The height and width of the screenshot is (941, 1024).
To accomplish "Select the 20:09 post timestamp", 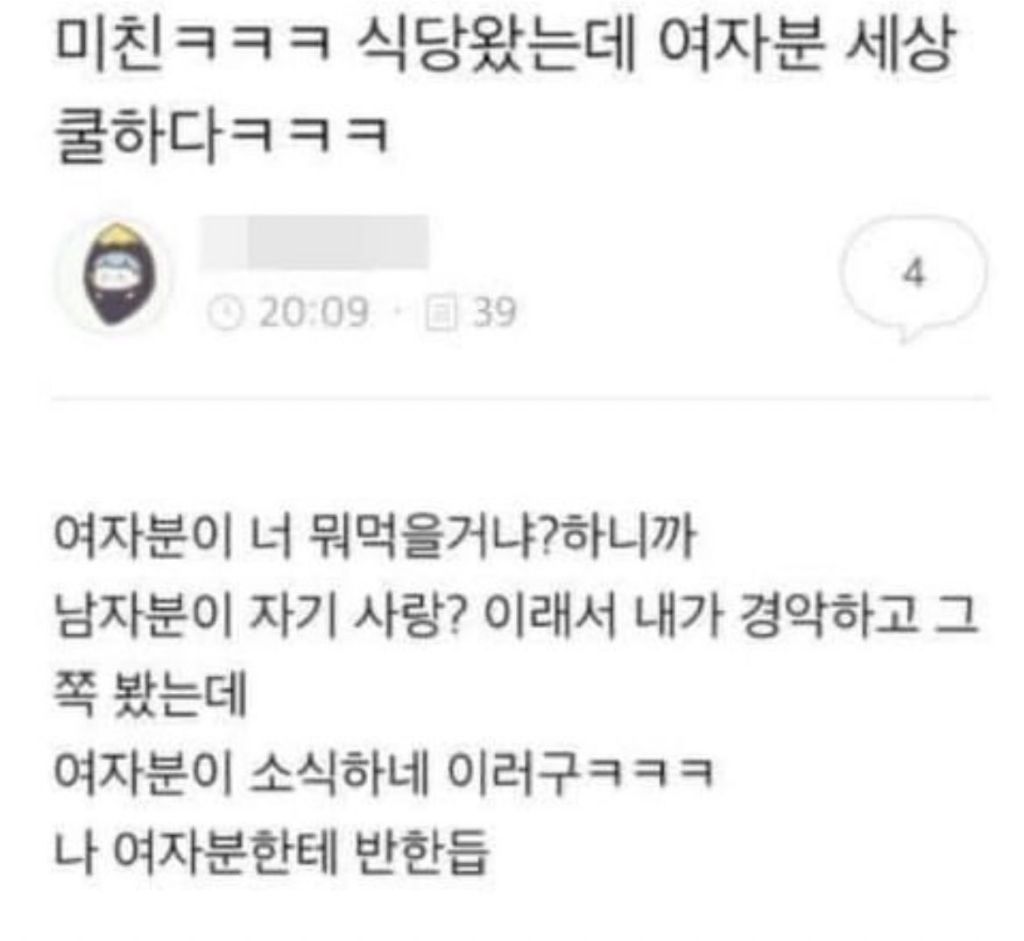I will pos(314,313).
